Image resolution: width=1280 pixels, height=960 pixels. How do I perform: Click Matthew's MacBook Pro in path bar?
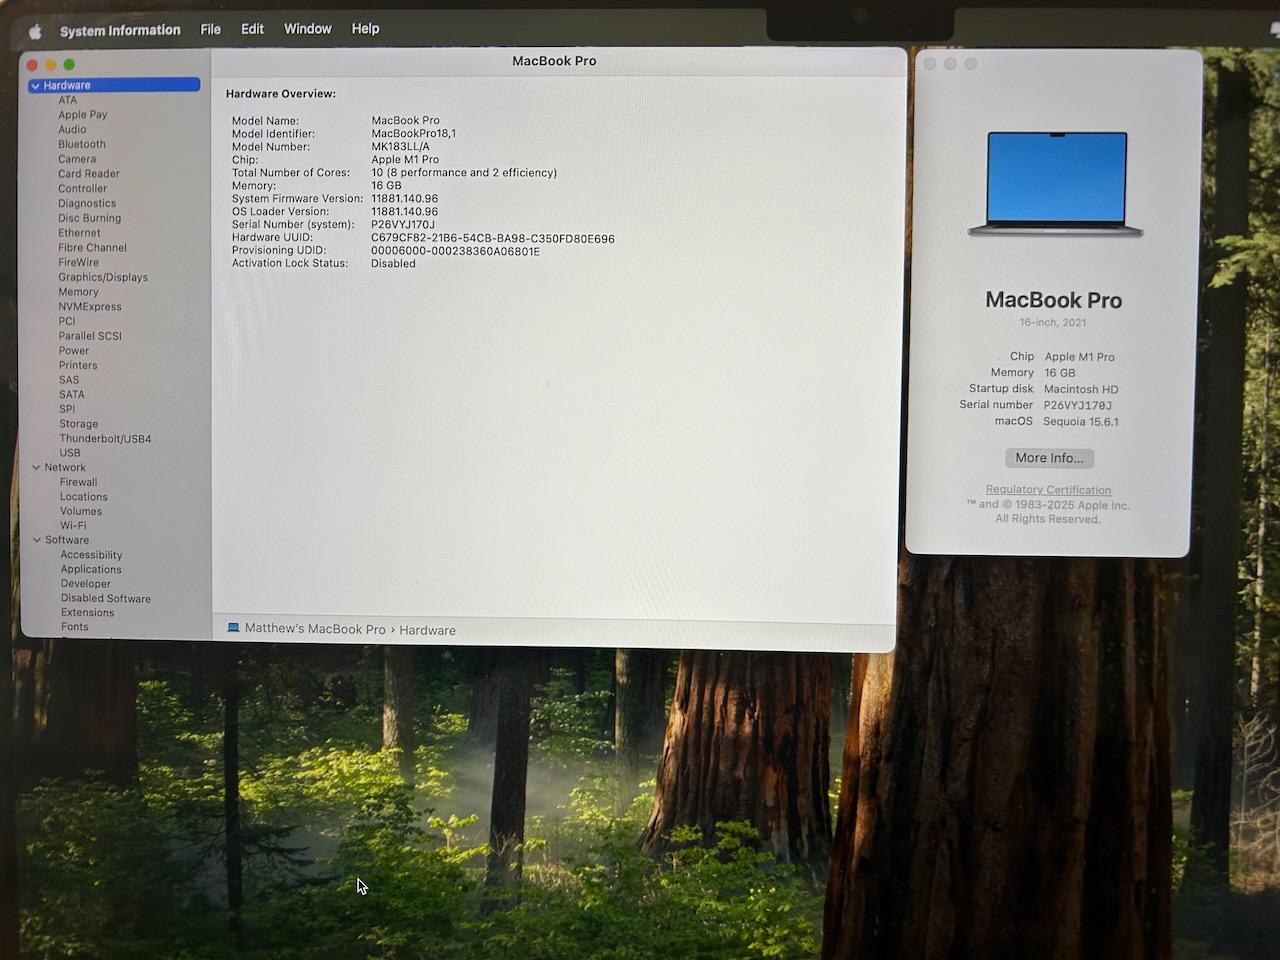(x=315, y=629)
